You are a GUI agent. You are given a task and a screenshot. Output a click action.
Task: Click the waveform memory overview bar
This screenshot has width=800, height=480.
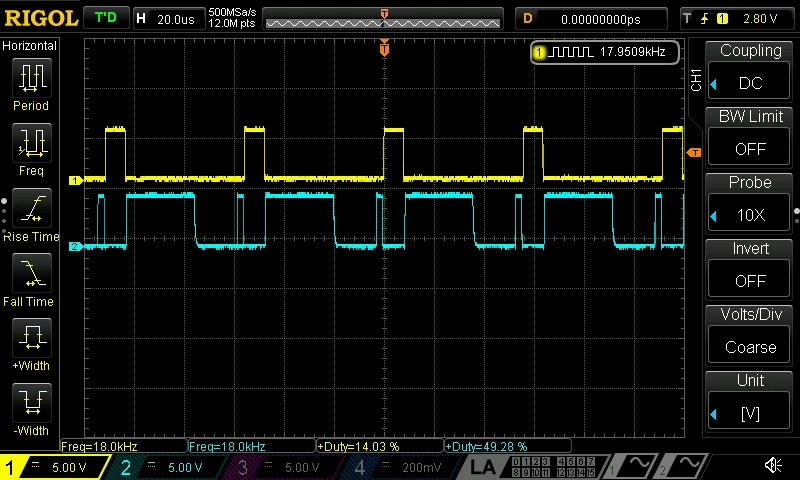click(383, 19)
